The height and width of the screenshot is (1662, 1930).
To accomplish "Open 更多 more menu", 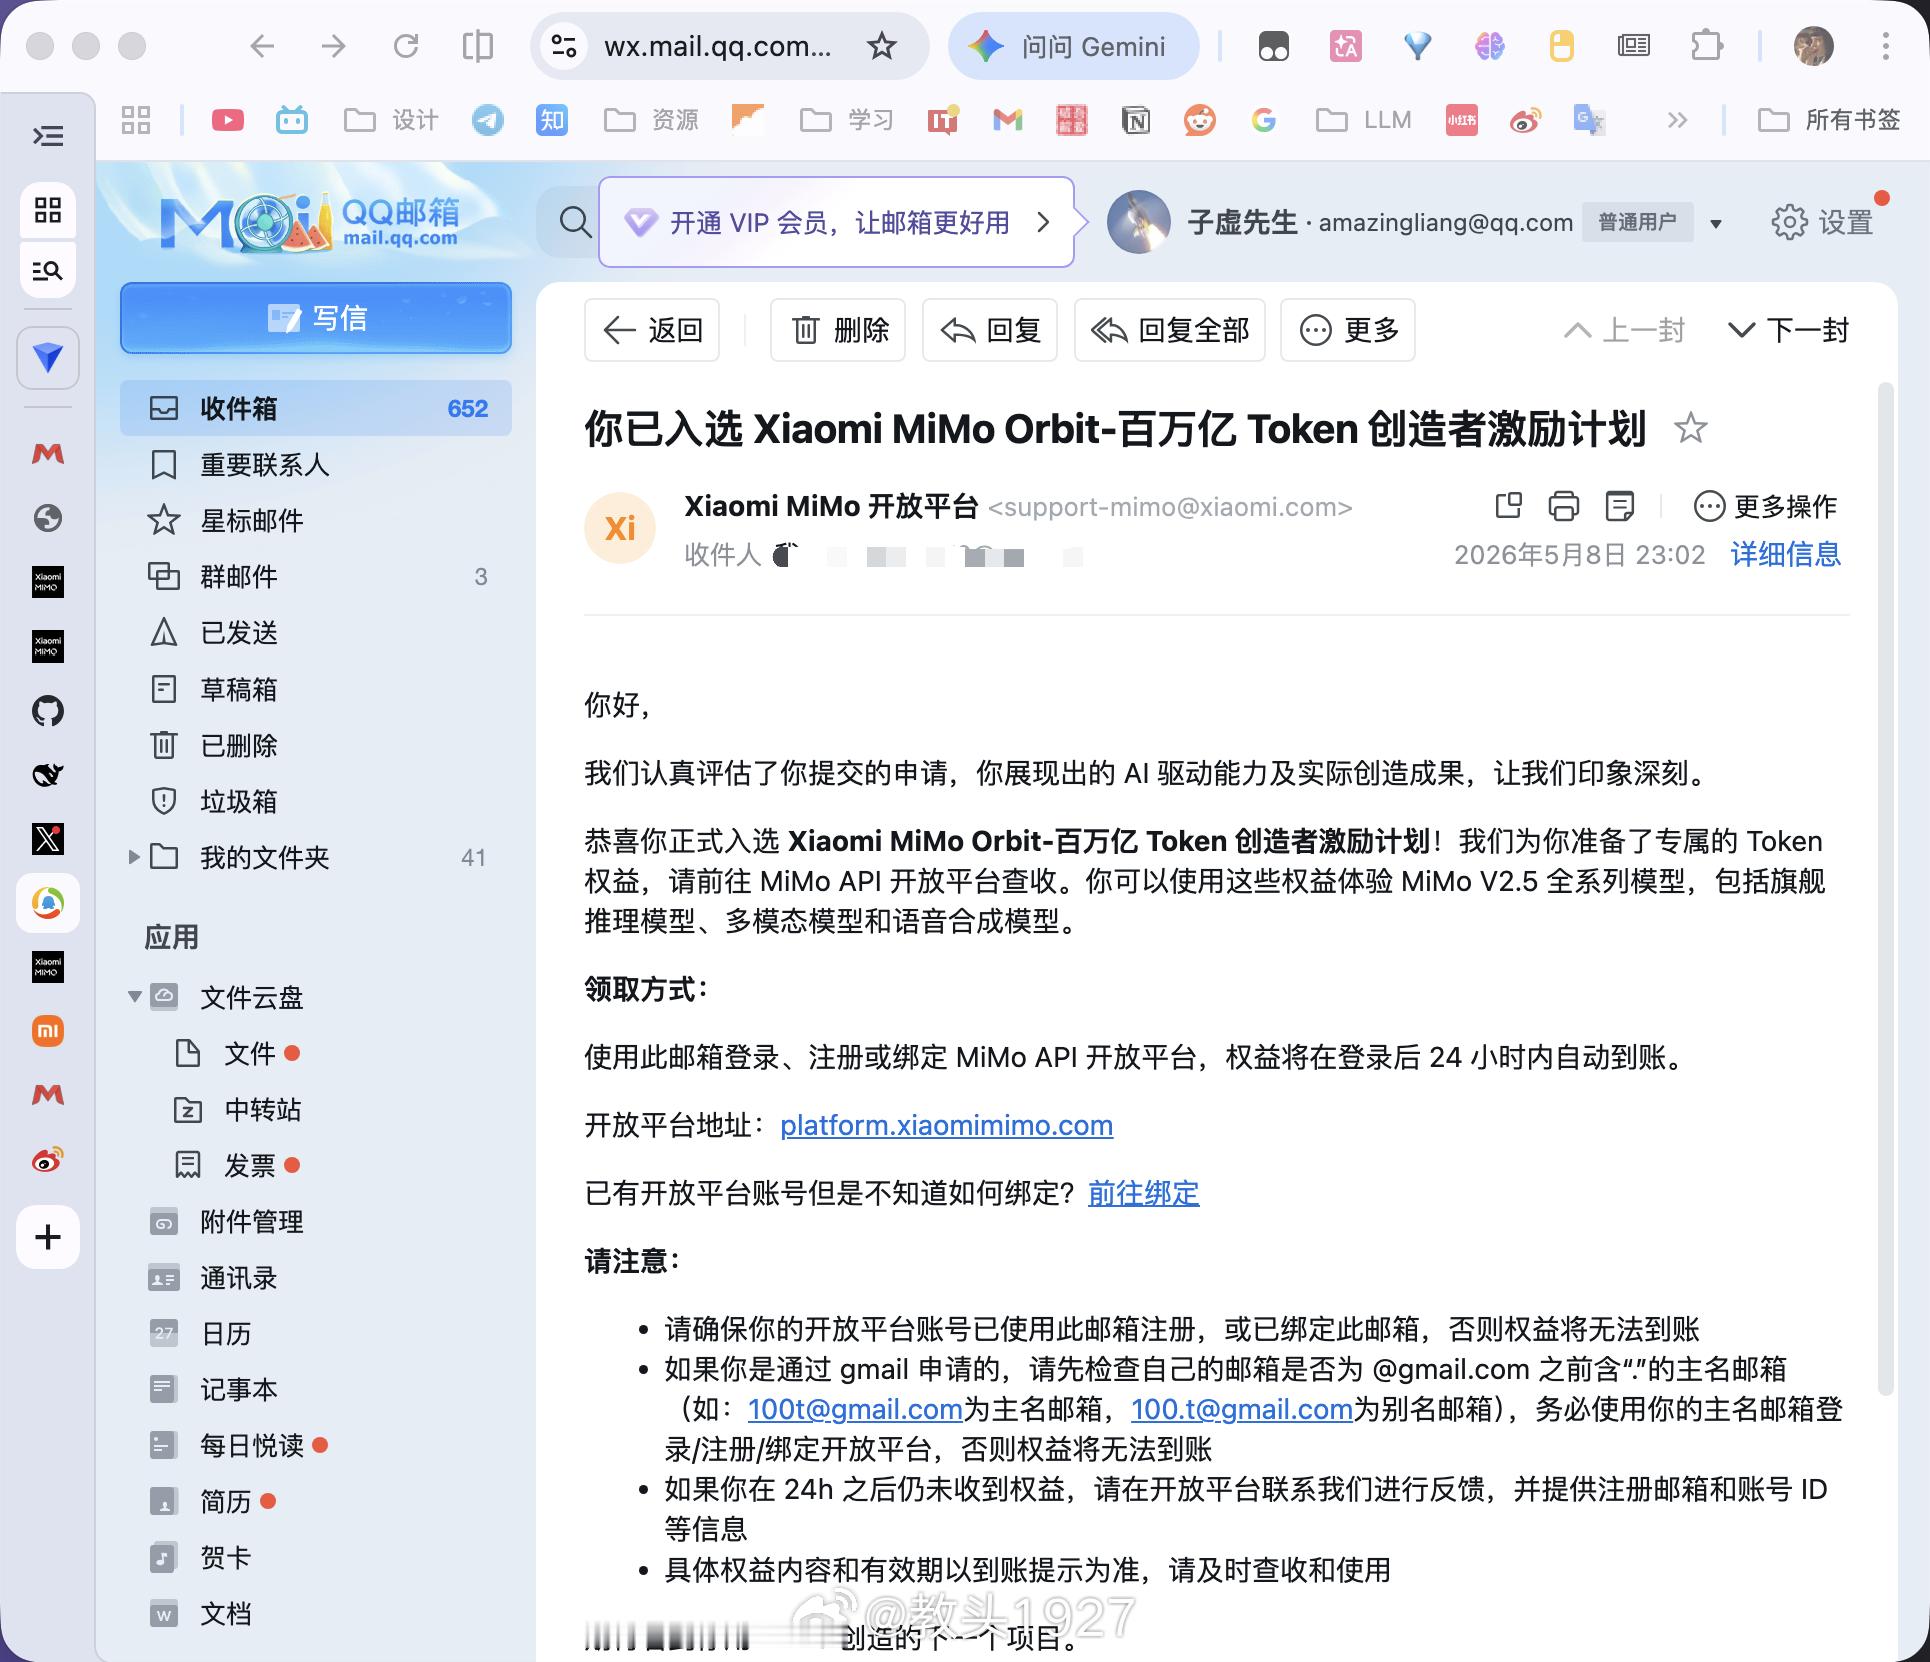I will tap(1348, 330).
